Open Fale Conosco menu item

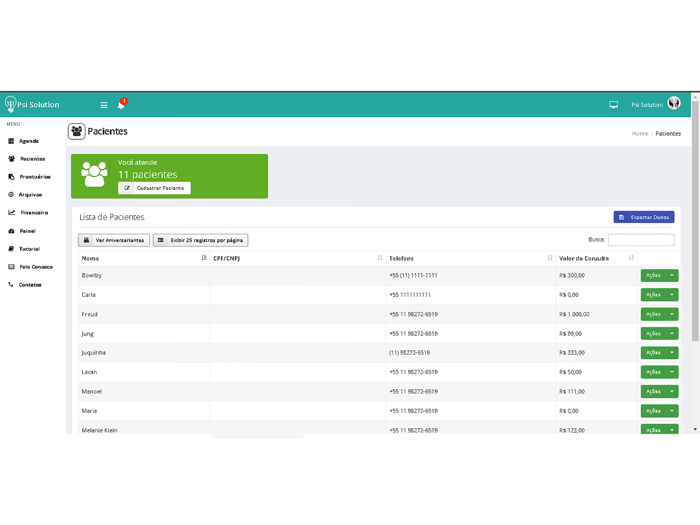(x=36, y=267)
